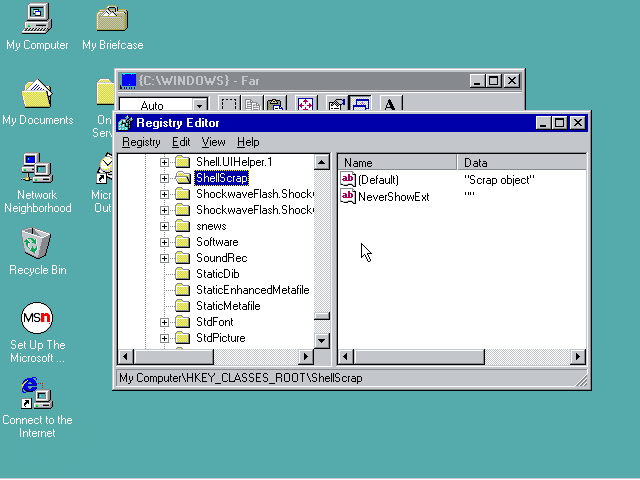Click the Mark selection icon in Far toolbar
Image resolution: width=640 pixels, height=480 pixels.
click(229, 105)
